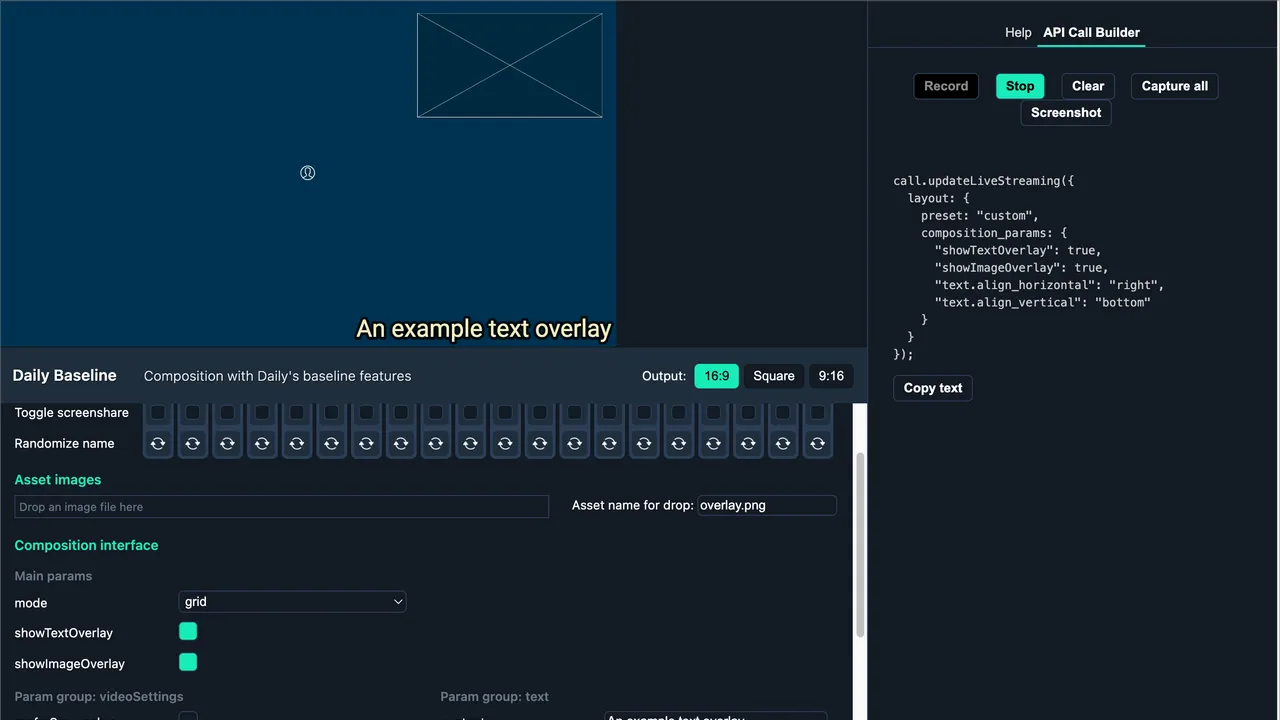Check the first Toggle screenshare checkbox

click(x=158, y=412)
